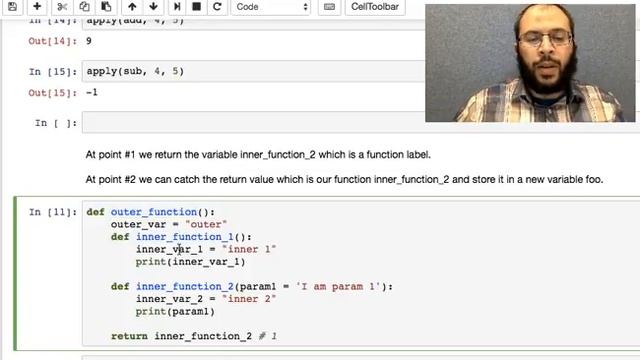Cut the selected cell with scissors icon

coord(62,7)
